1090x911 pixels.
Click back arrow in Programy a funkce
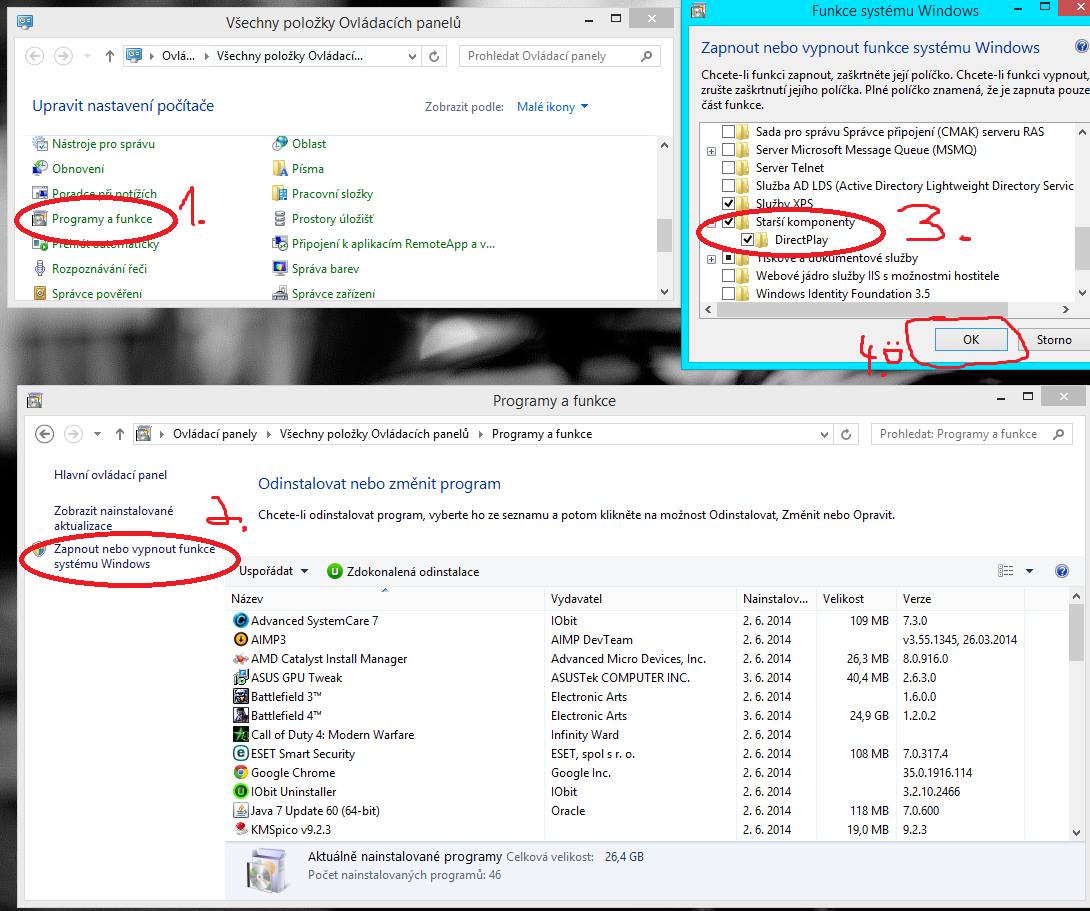tap(44, 434)
